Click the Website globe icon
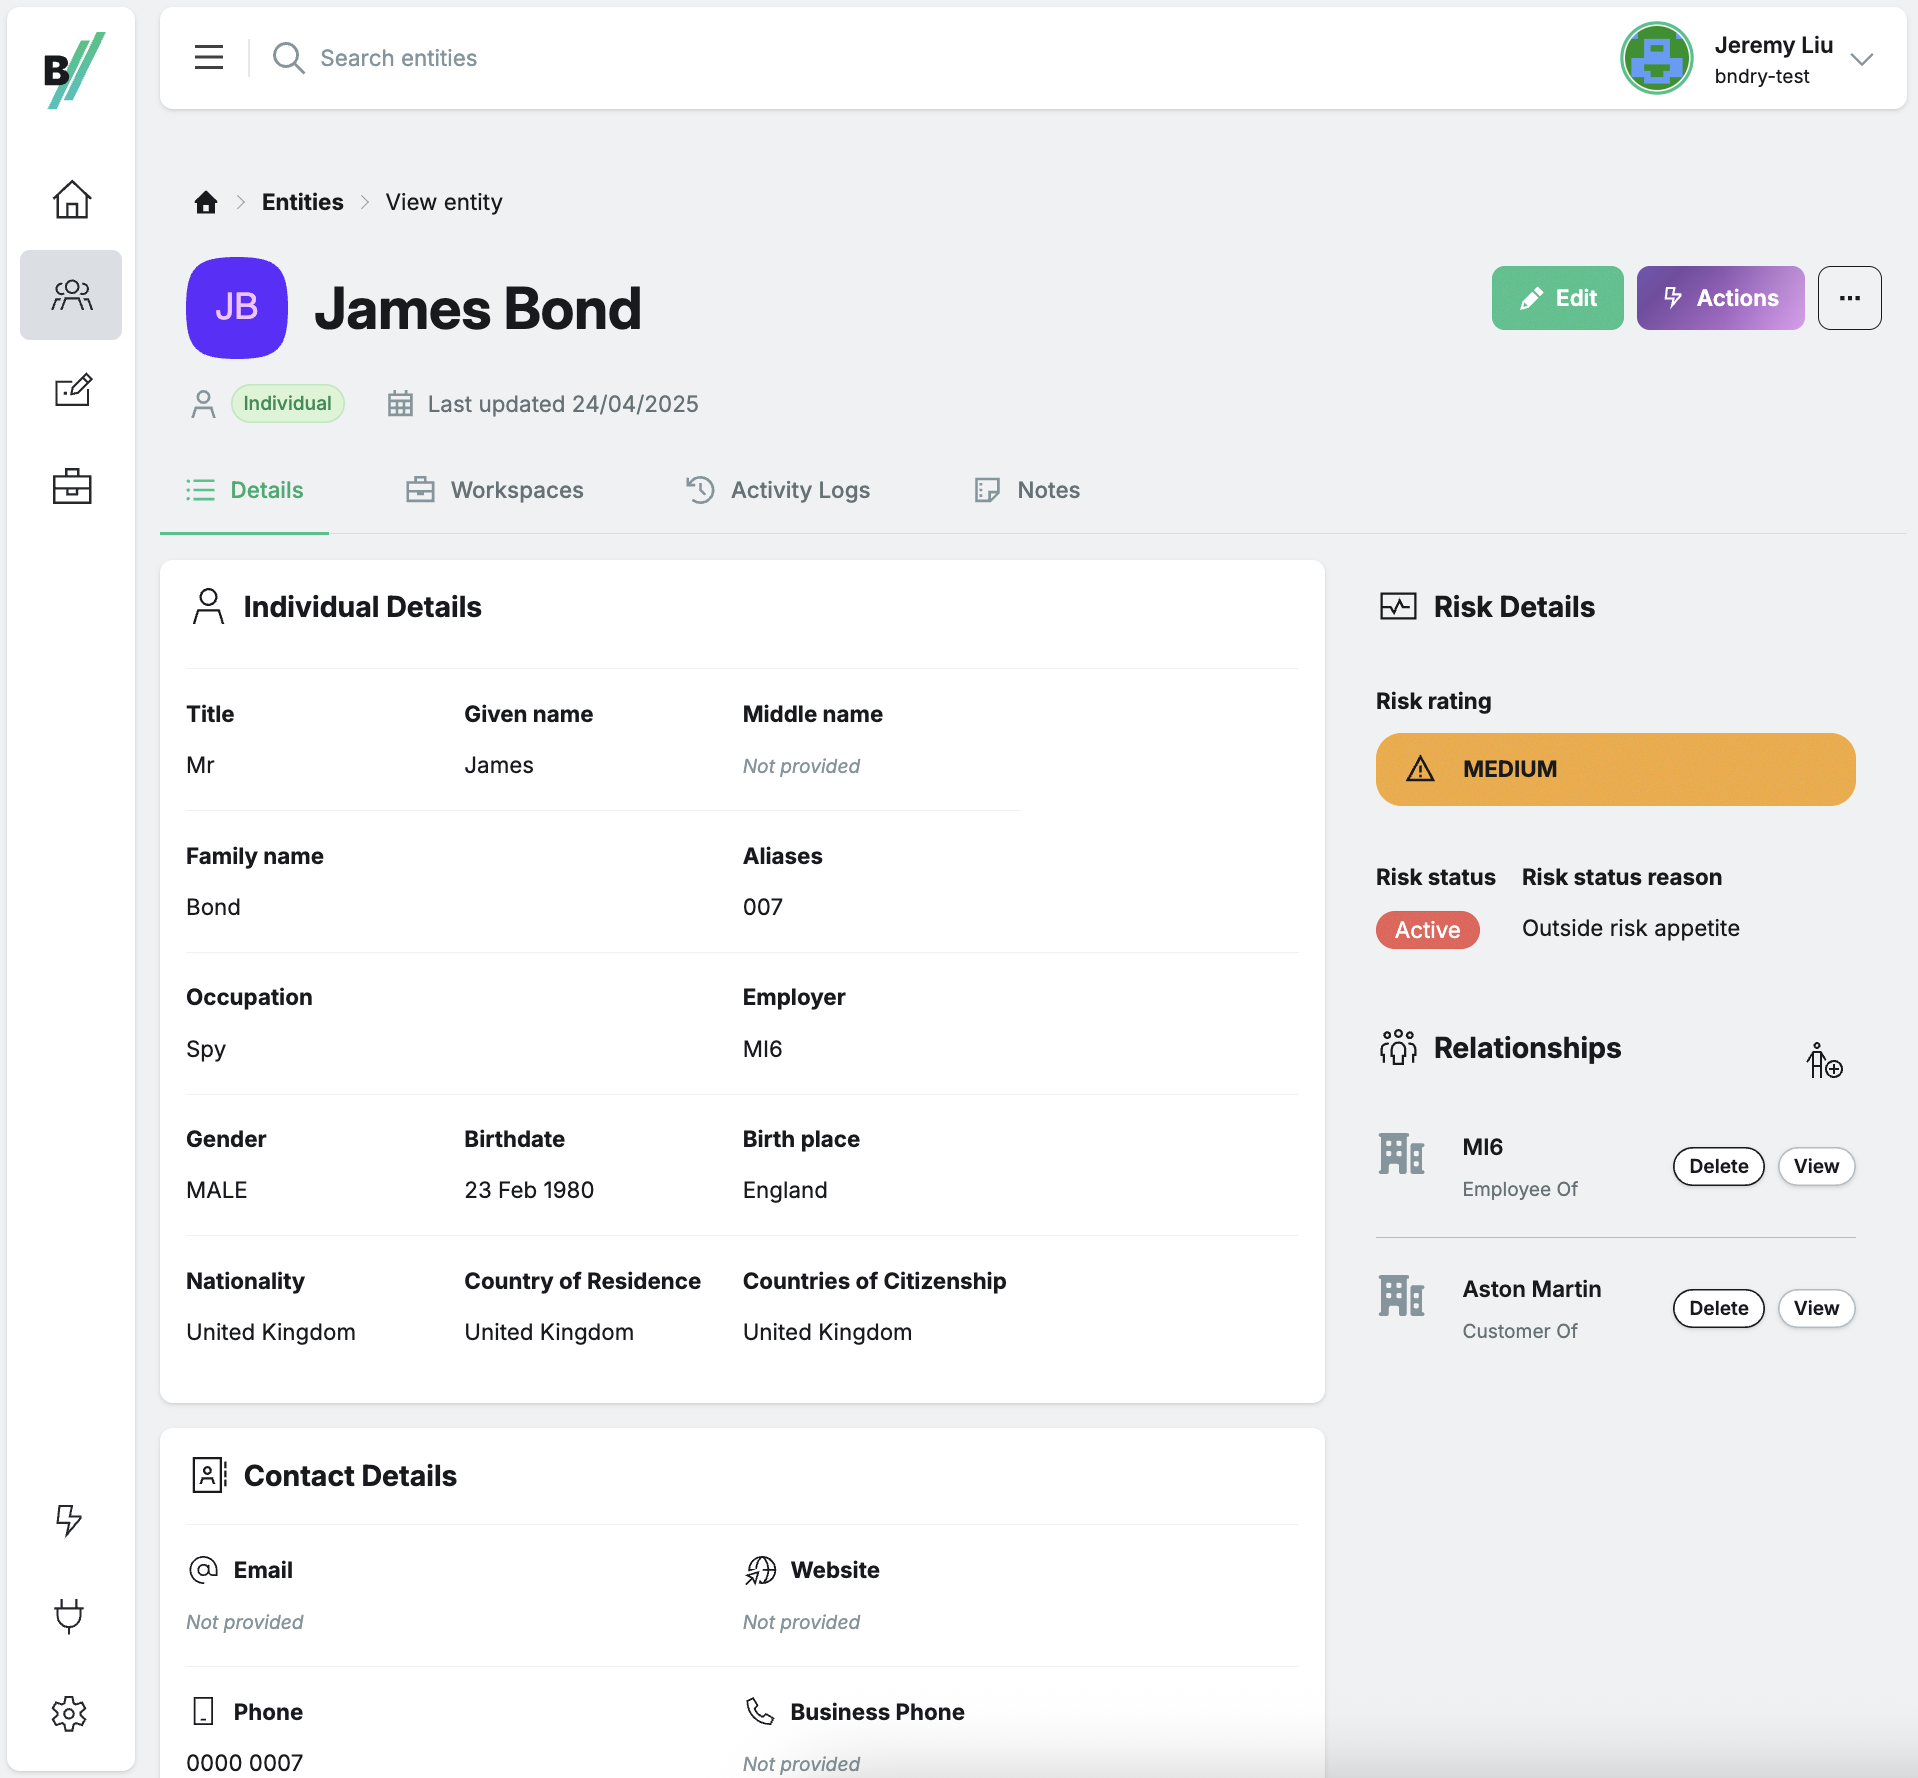The width and height of the screenshot is (1918, 1778). 760,1570
